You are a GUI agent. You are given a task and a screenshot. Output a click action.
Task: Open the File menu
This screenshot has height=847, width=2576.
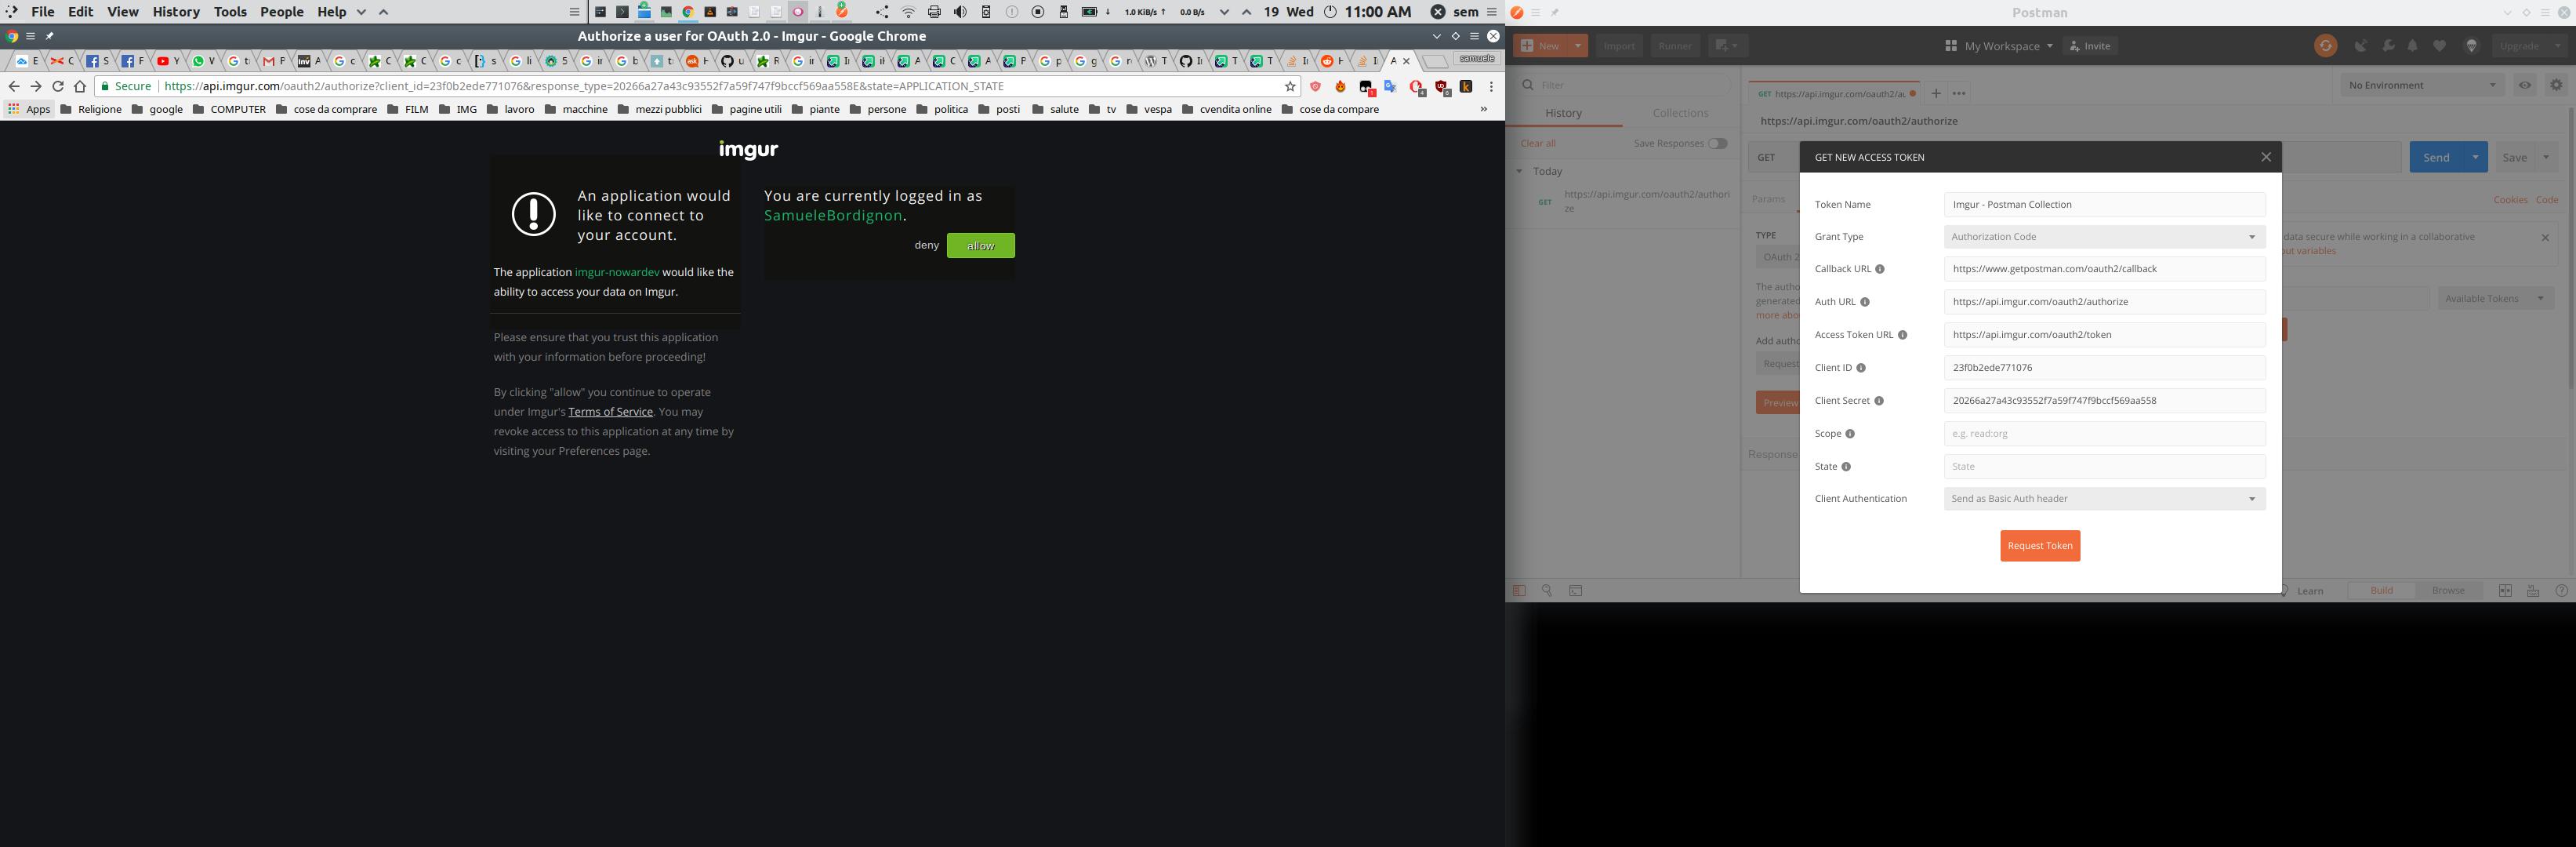(x=43, y=12)
